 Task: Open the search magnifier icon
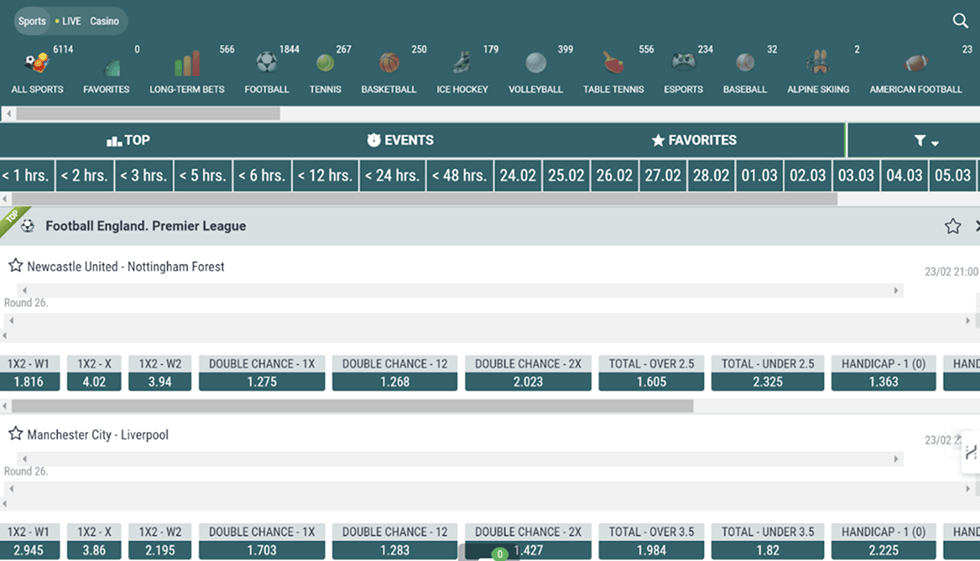tap(960, 21)
